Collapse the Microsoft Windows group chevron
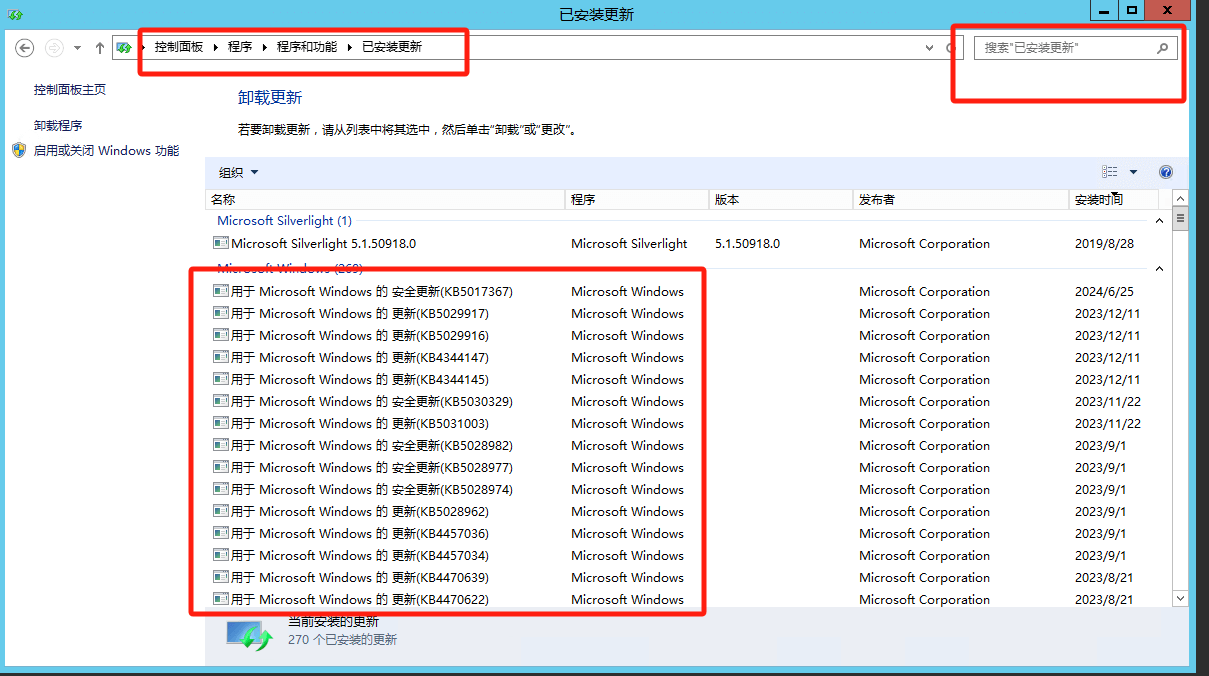The height and width of the screenshot is (676, 1209). pos(1159,269)
